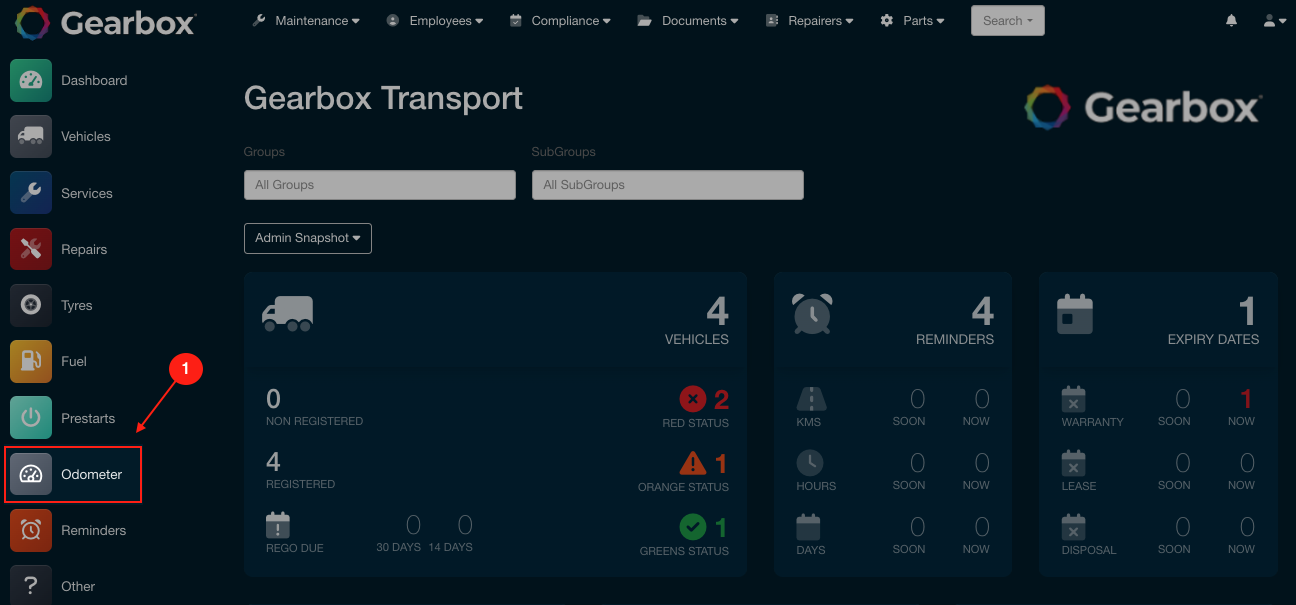Open the Dashboard gauge icon

tap(31, 81)
